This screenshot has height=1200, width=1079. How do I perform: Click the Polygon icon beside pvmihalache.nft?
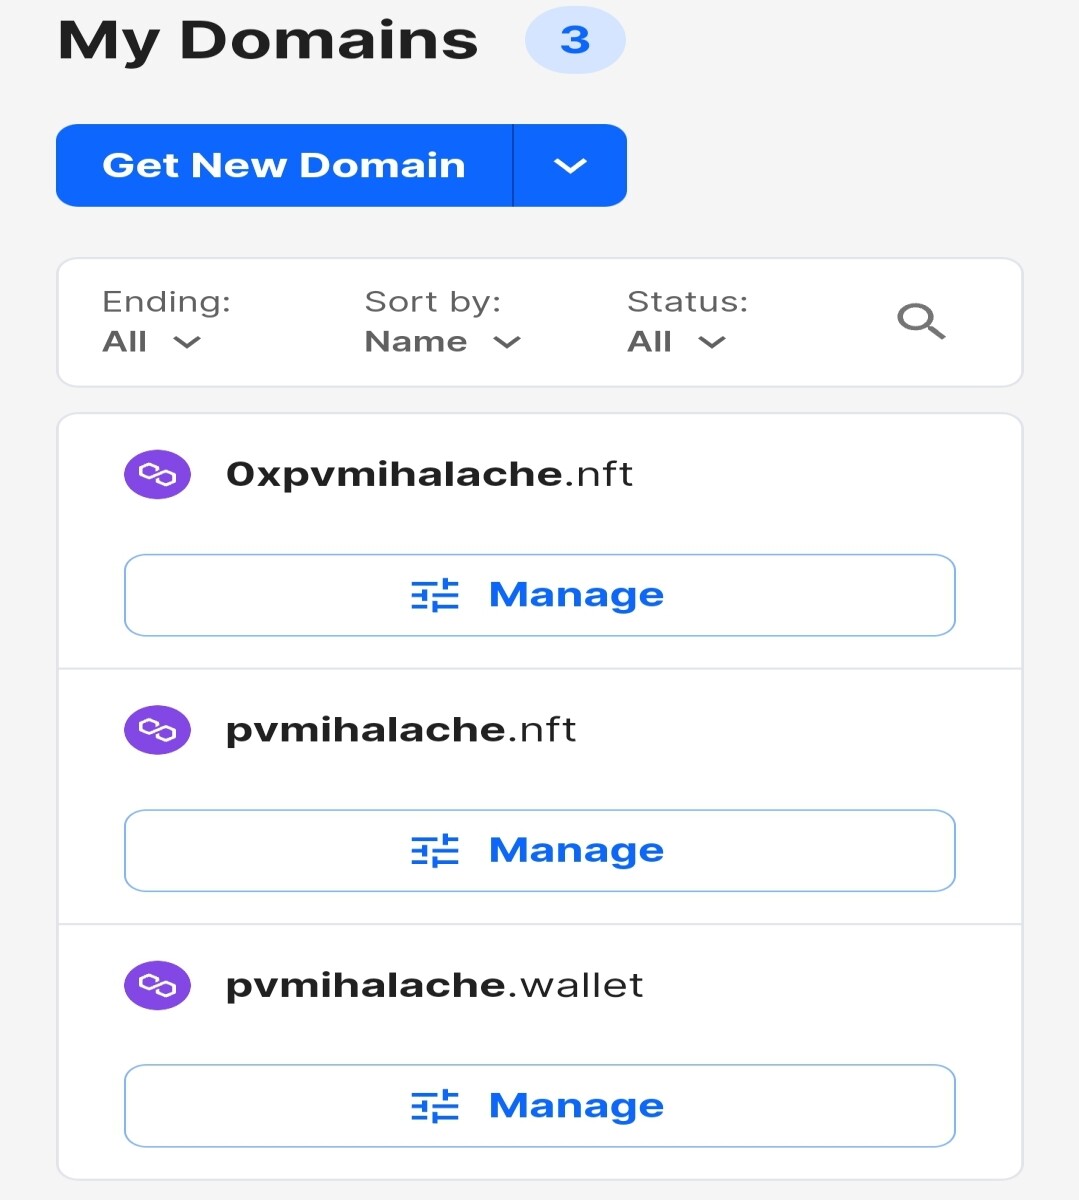(x=157, y=730)
